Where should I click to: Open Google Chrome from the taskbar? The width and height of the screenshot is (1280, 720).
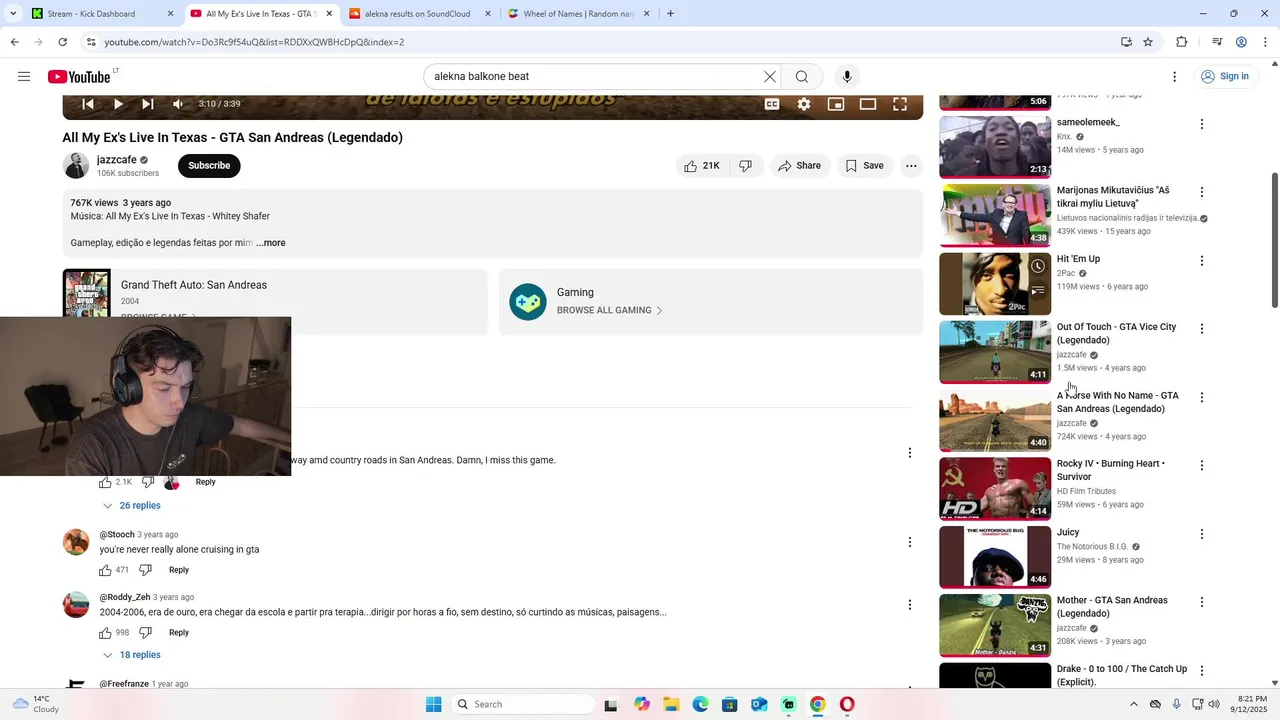click(x=817, y=704)
